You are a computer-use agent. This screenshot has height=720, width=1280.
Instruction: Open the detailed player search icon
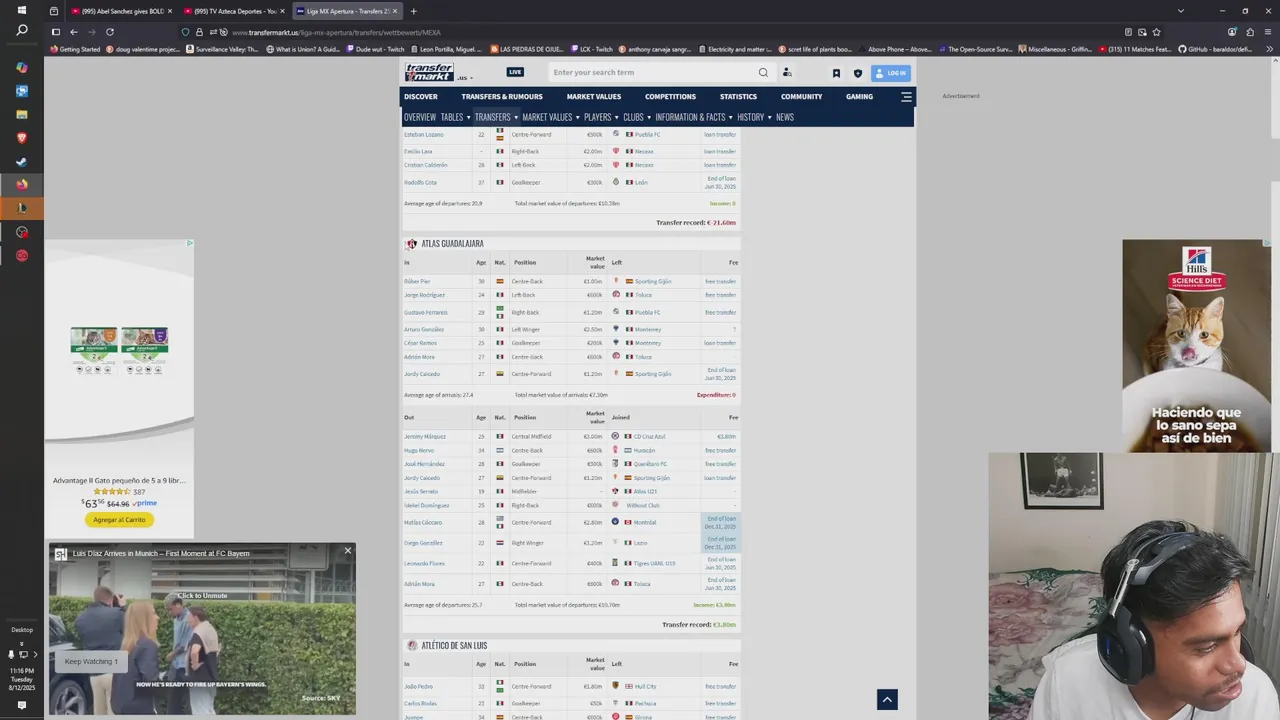pyautogui.click(x=787, y=72)
